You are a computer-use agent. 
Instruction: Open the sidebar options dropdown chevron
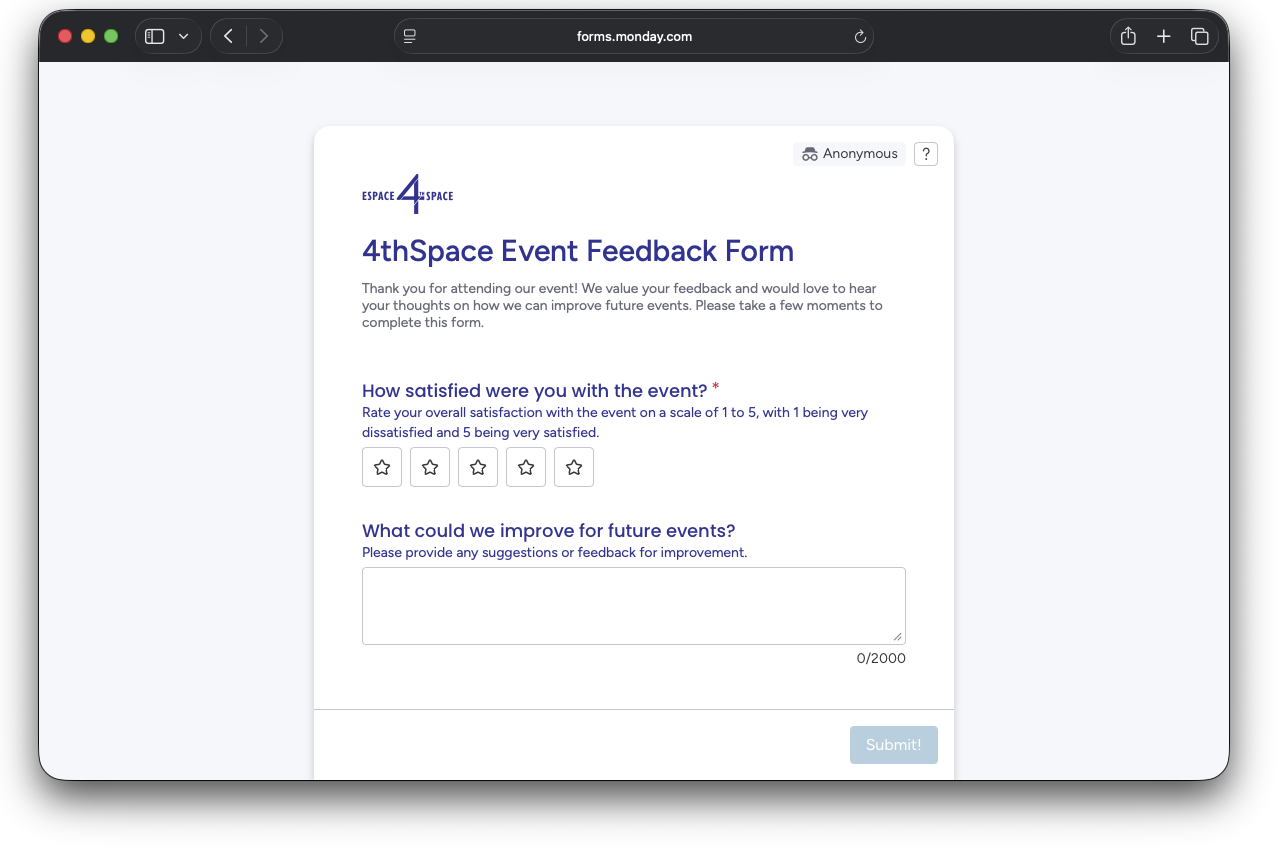coord(183,36)
